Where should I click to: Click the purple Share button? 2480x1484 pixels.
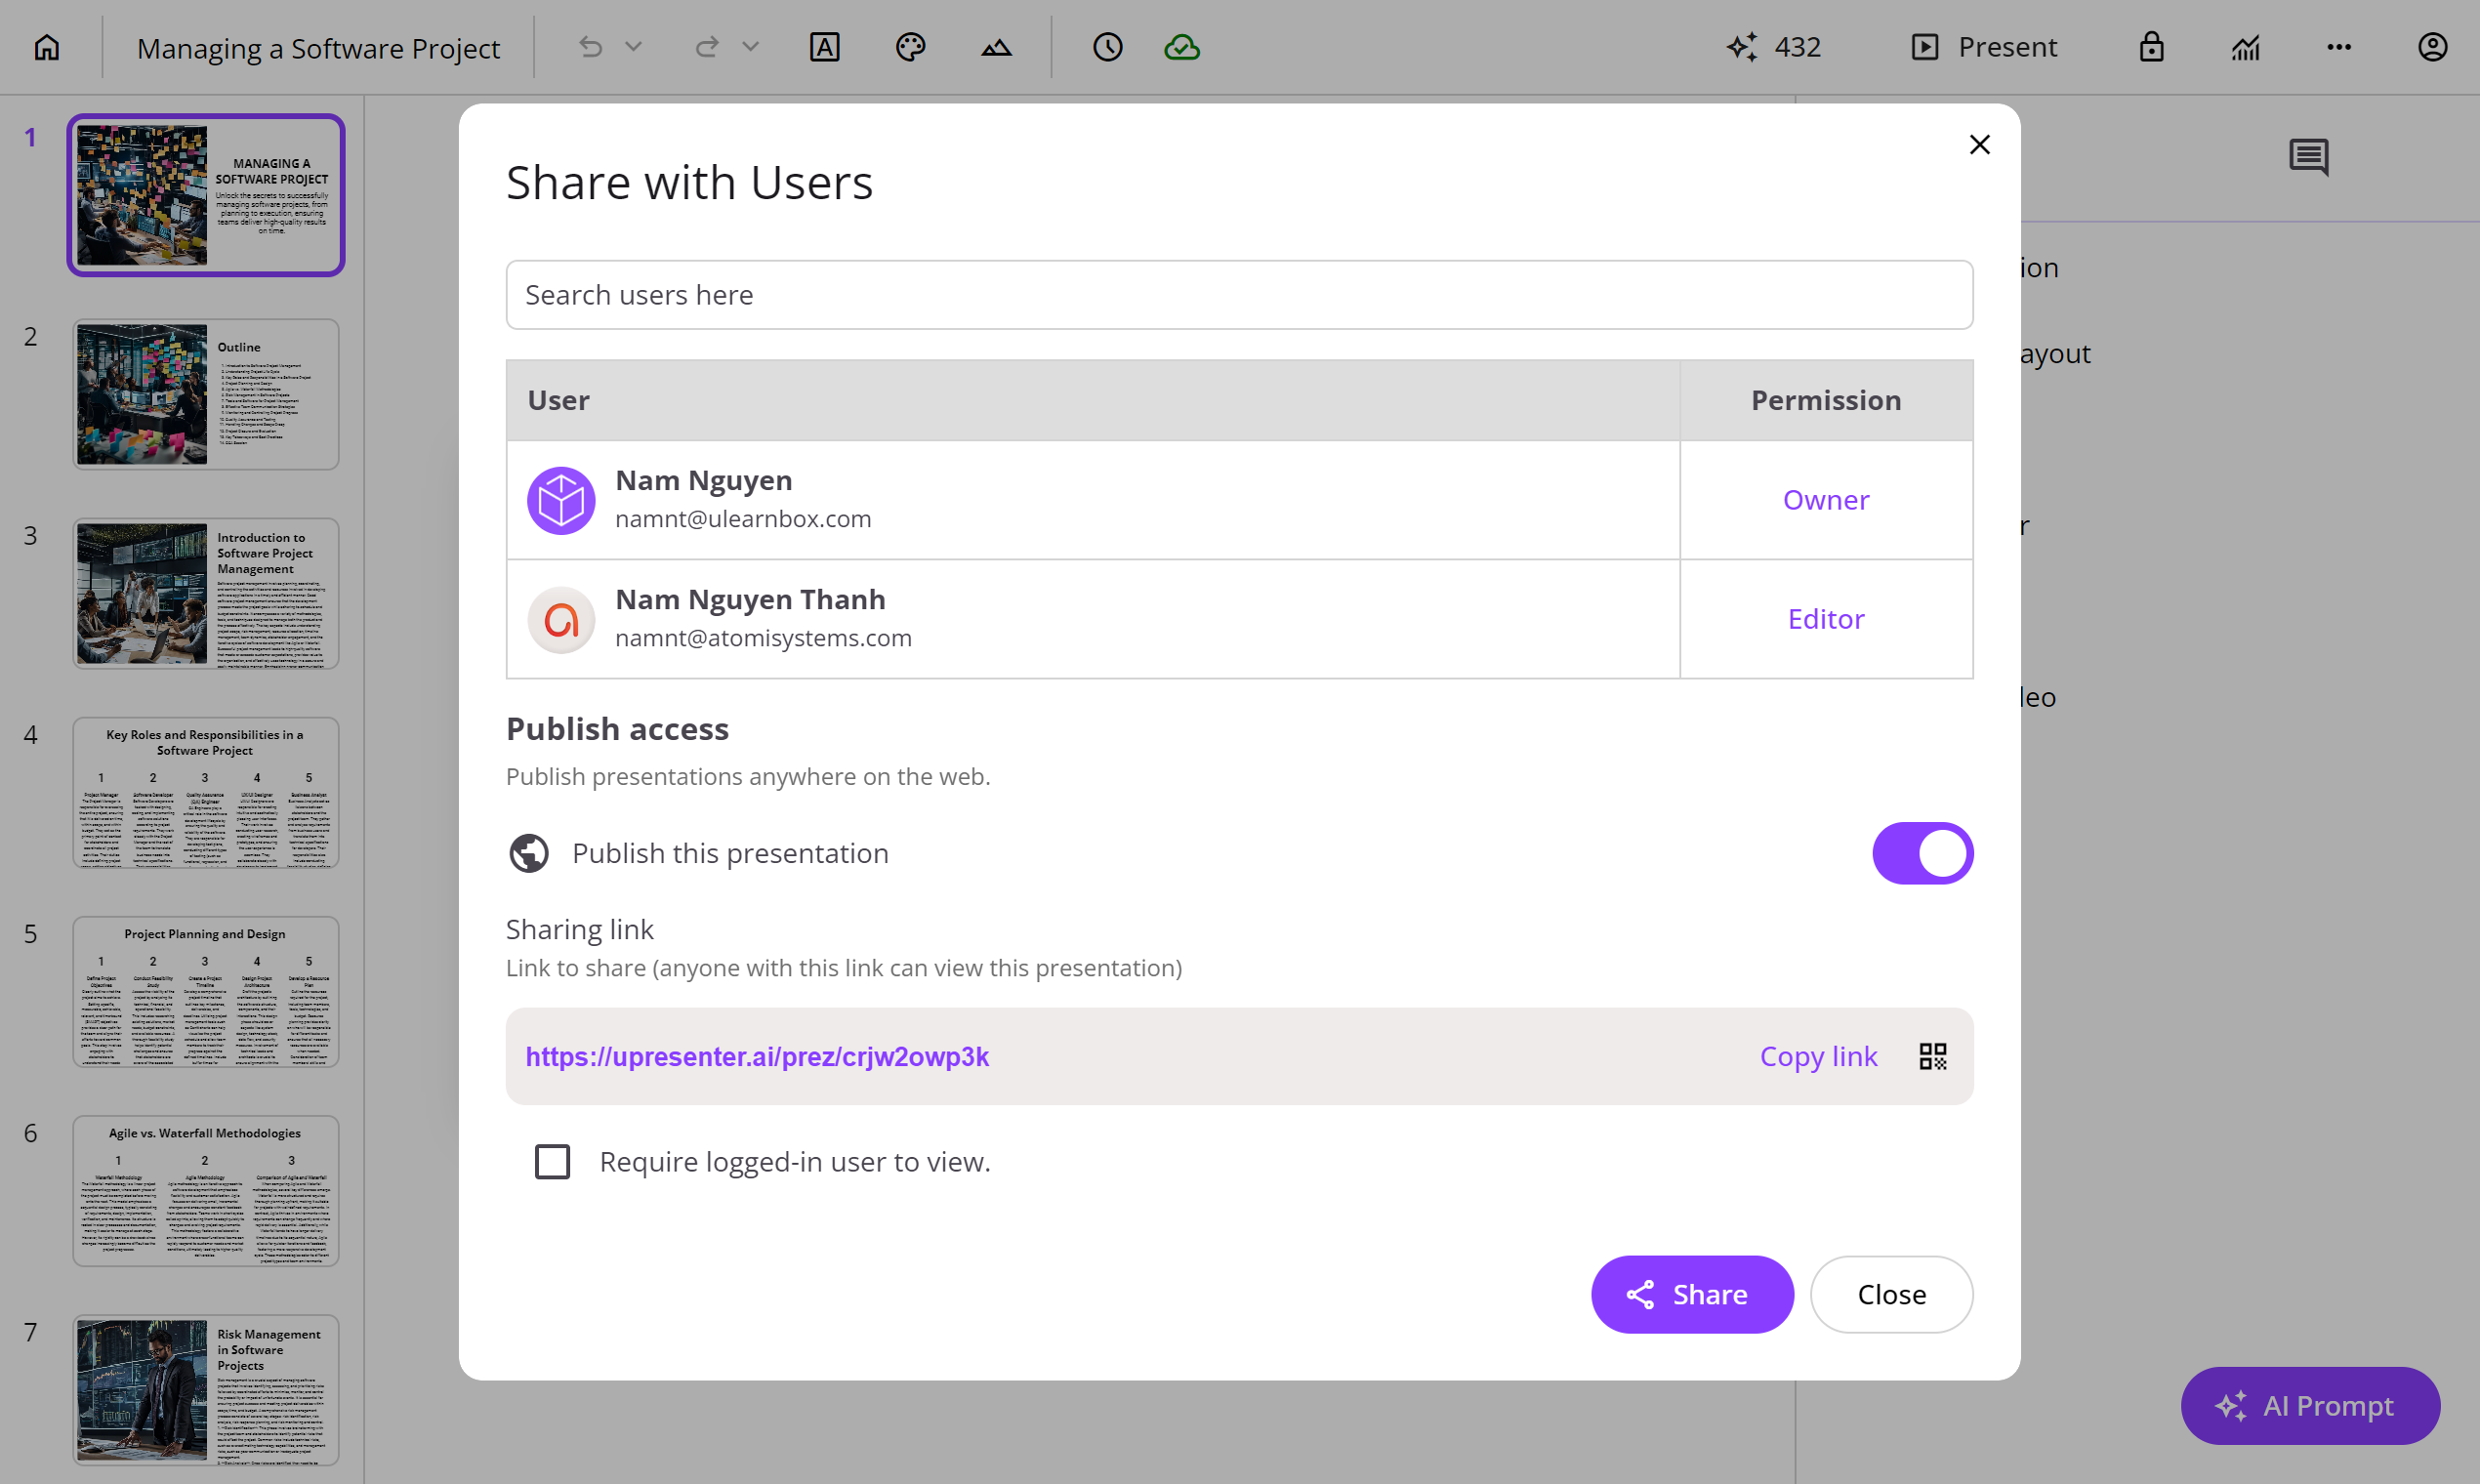pos(1692,1293)
